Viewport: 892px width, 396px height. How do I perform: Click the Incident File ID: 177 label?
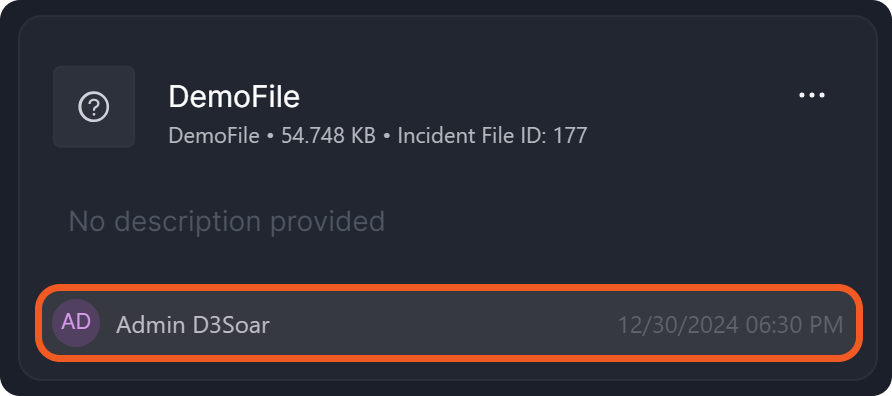(x=492, y=136)
